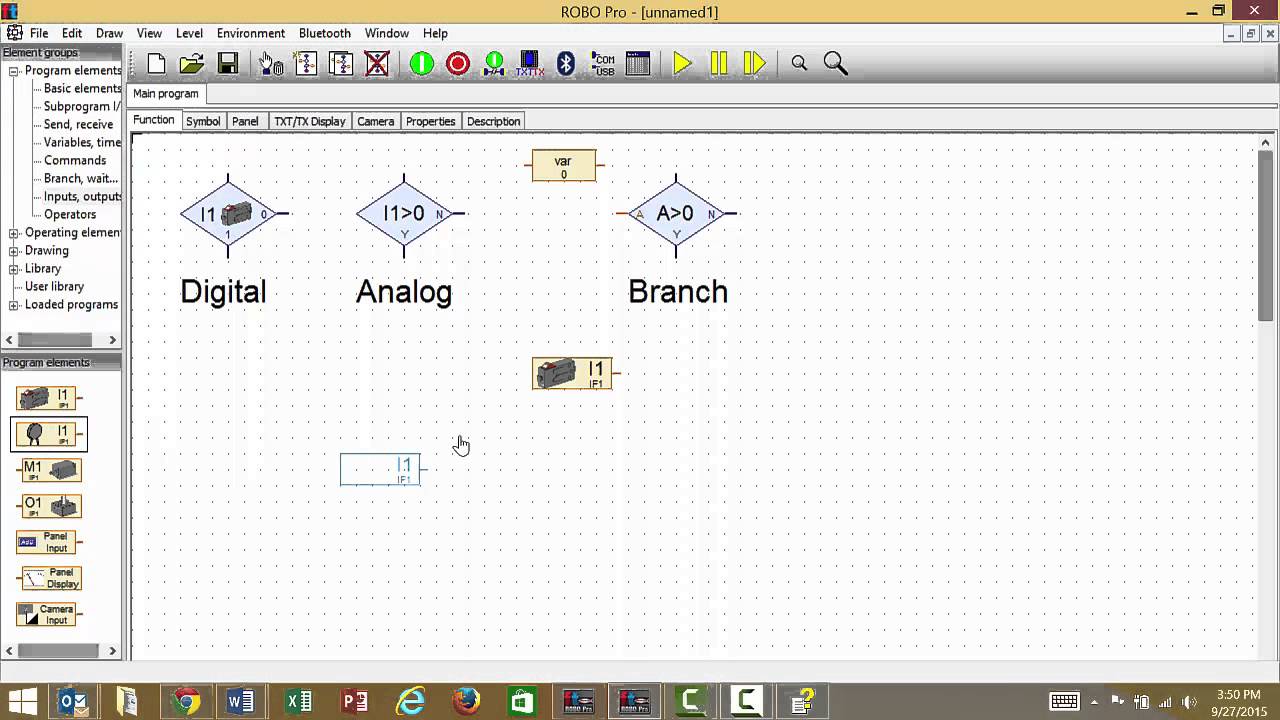Switch to the TXT/TX Display tab

pyautogui.click(x=310, y=121)
